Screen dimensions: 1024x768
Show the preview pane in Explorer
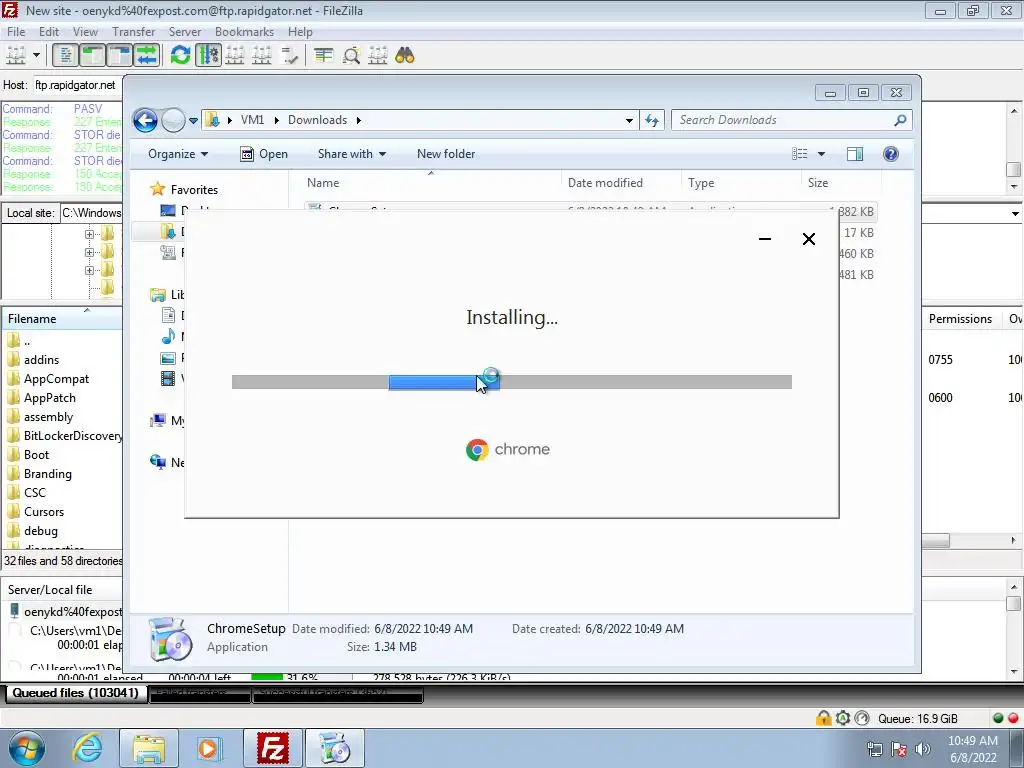[855, 154]
